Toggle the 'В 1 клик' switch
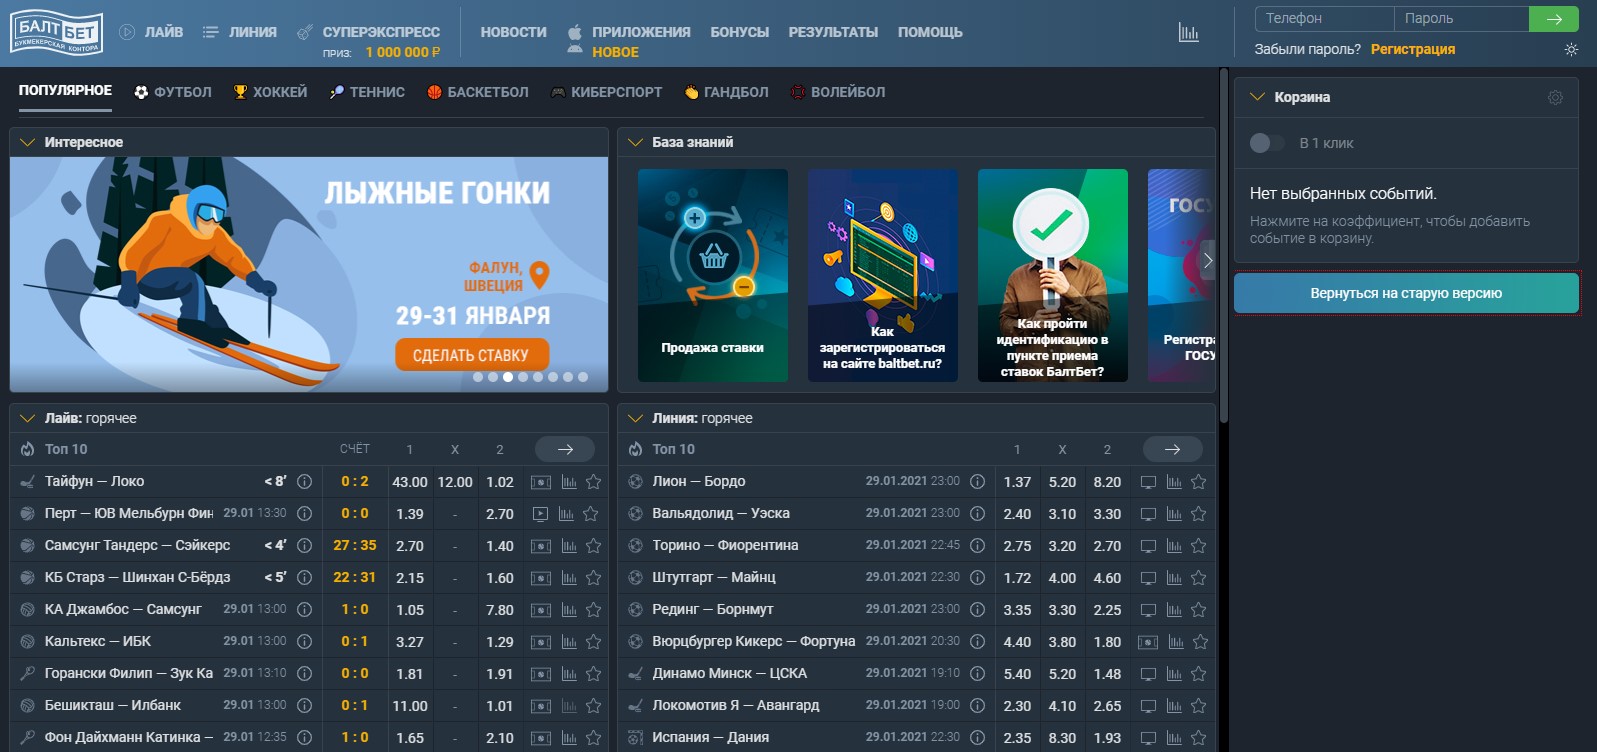1597x752 pixels. point(1267,143)
